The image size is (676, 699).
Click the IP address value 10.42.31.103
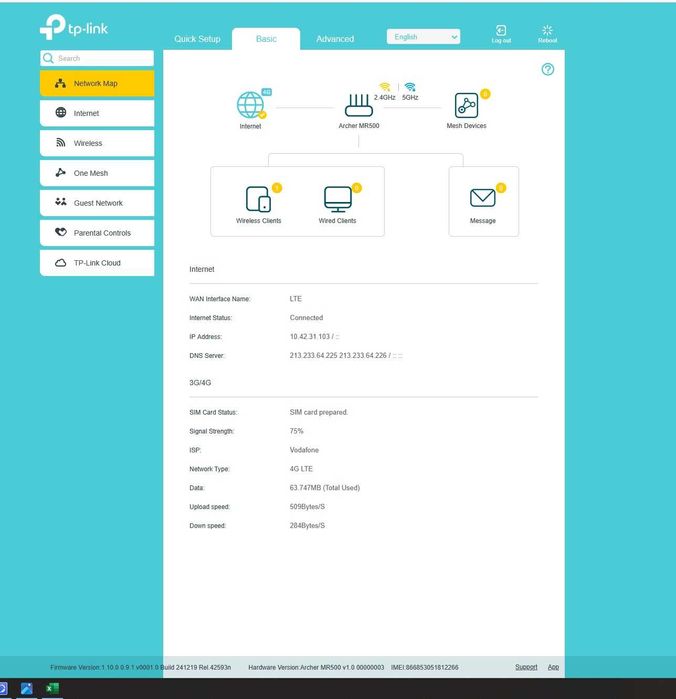(x=309, y=337)
